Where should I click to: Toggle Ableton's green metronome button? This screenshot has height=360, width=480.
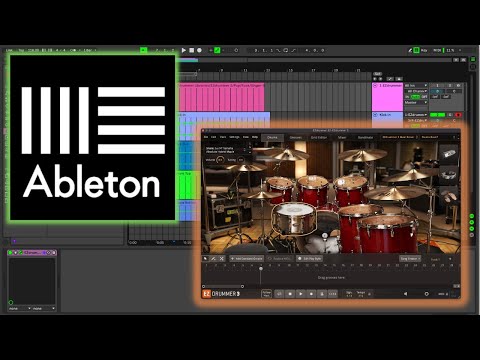pyautogui.click(x=143, y=50)
